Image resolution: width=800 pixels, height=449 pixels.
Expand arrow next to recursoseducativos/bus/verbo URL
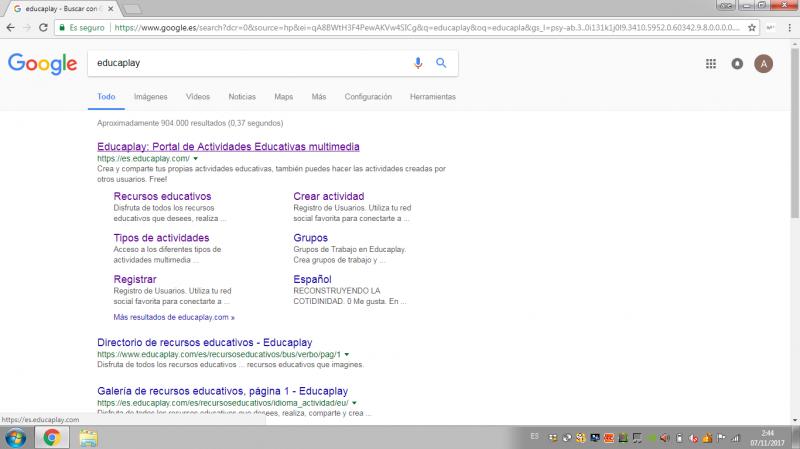[347, 354]
